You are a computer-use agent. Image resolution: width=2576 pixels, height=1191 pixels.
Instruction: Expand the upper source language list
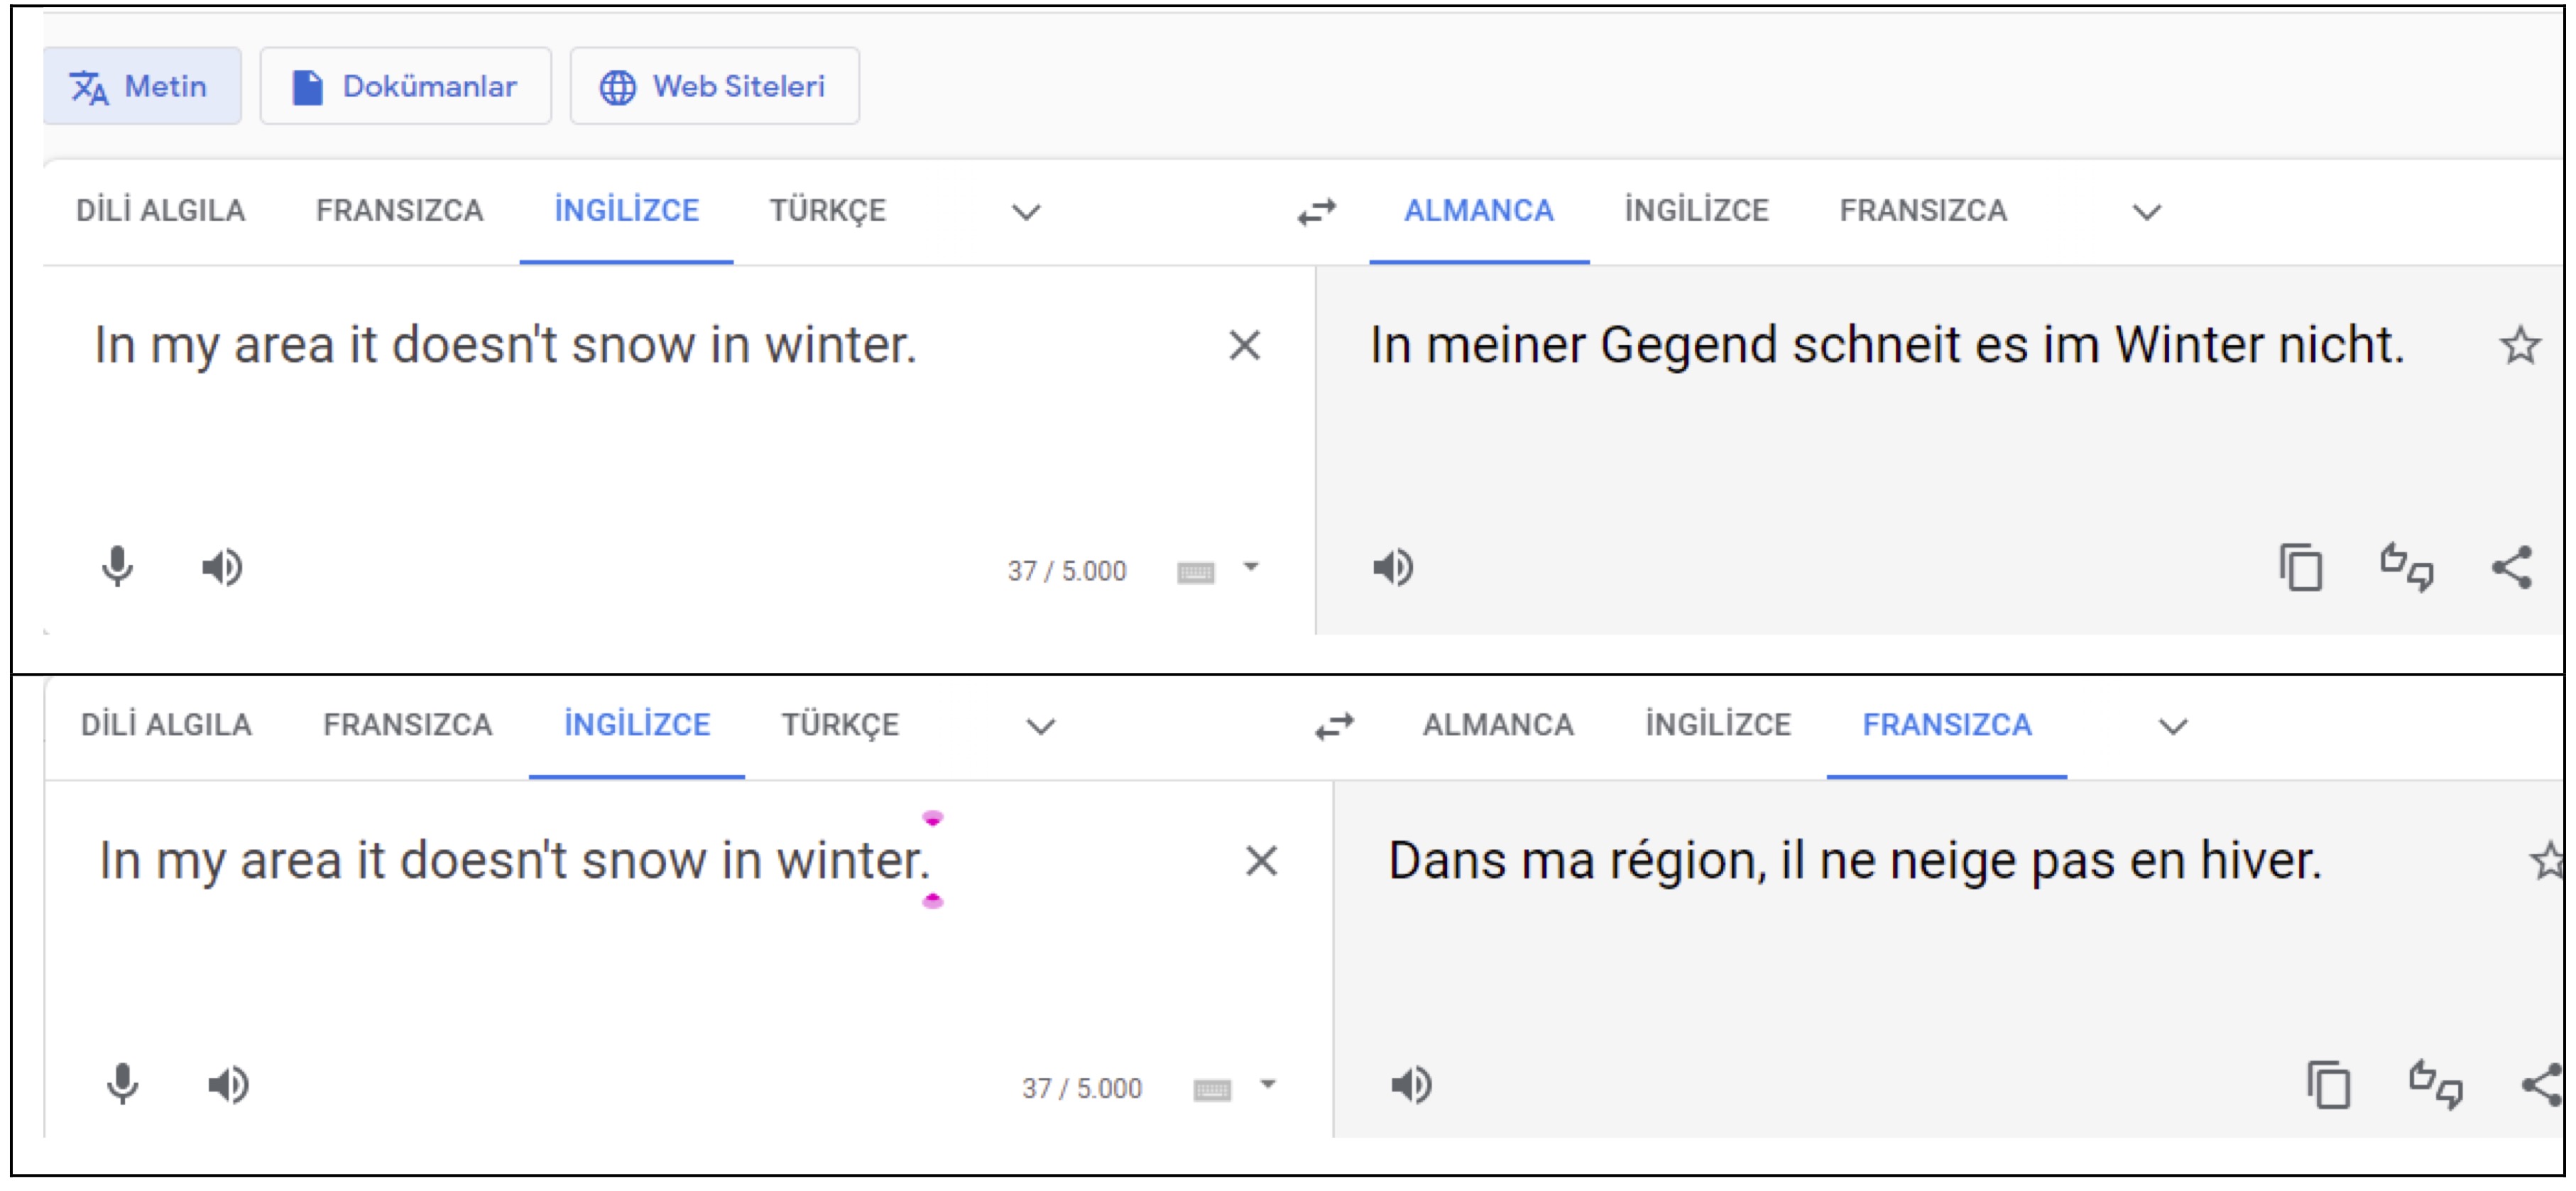tap(1026, 212)
